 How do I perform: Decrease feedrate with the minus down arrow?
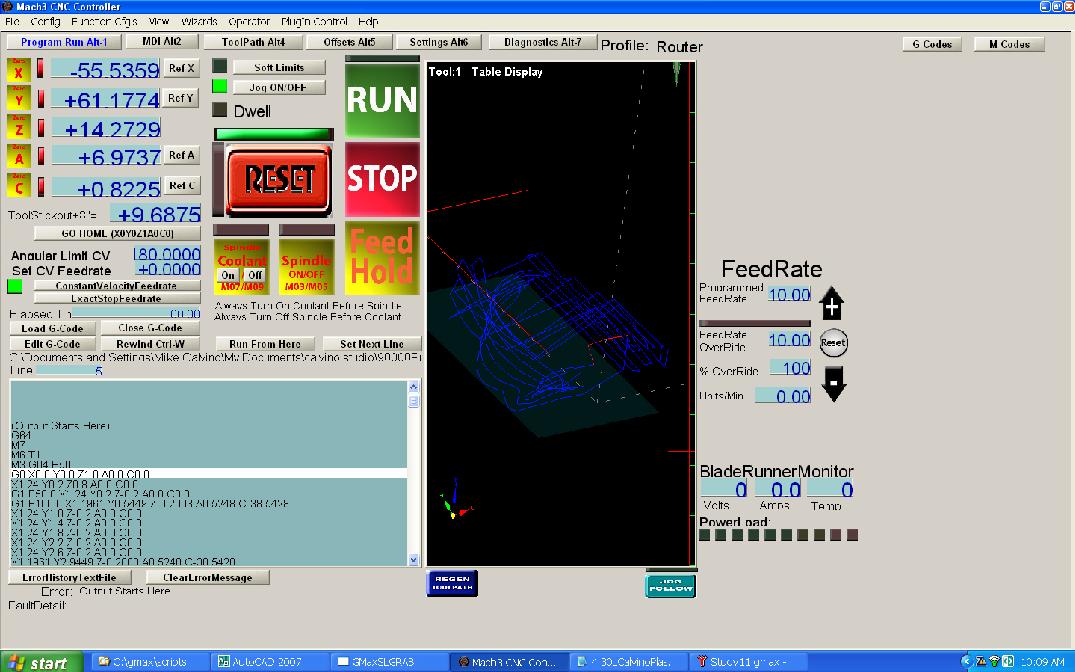(834, 383)
